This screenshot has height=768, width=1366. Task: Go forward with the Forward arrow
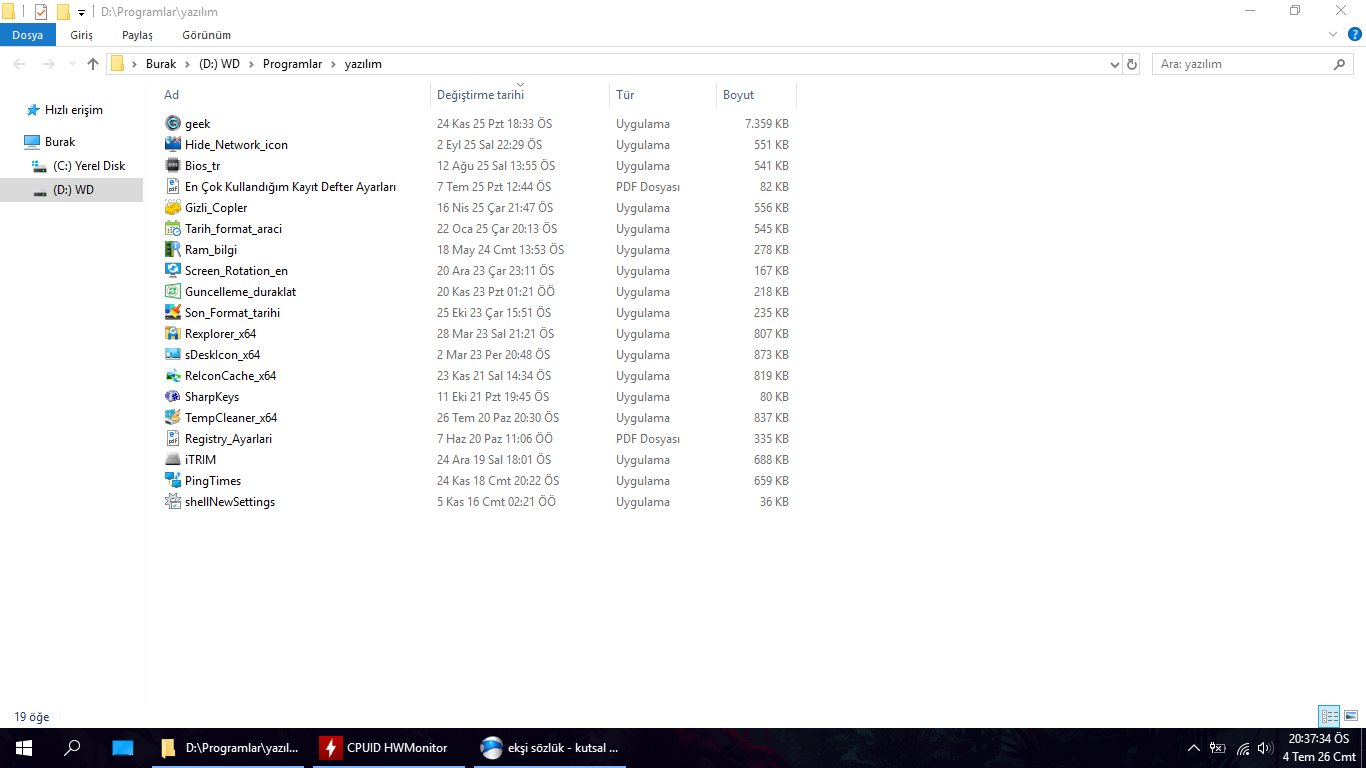point(49,64)
